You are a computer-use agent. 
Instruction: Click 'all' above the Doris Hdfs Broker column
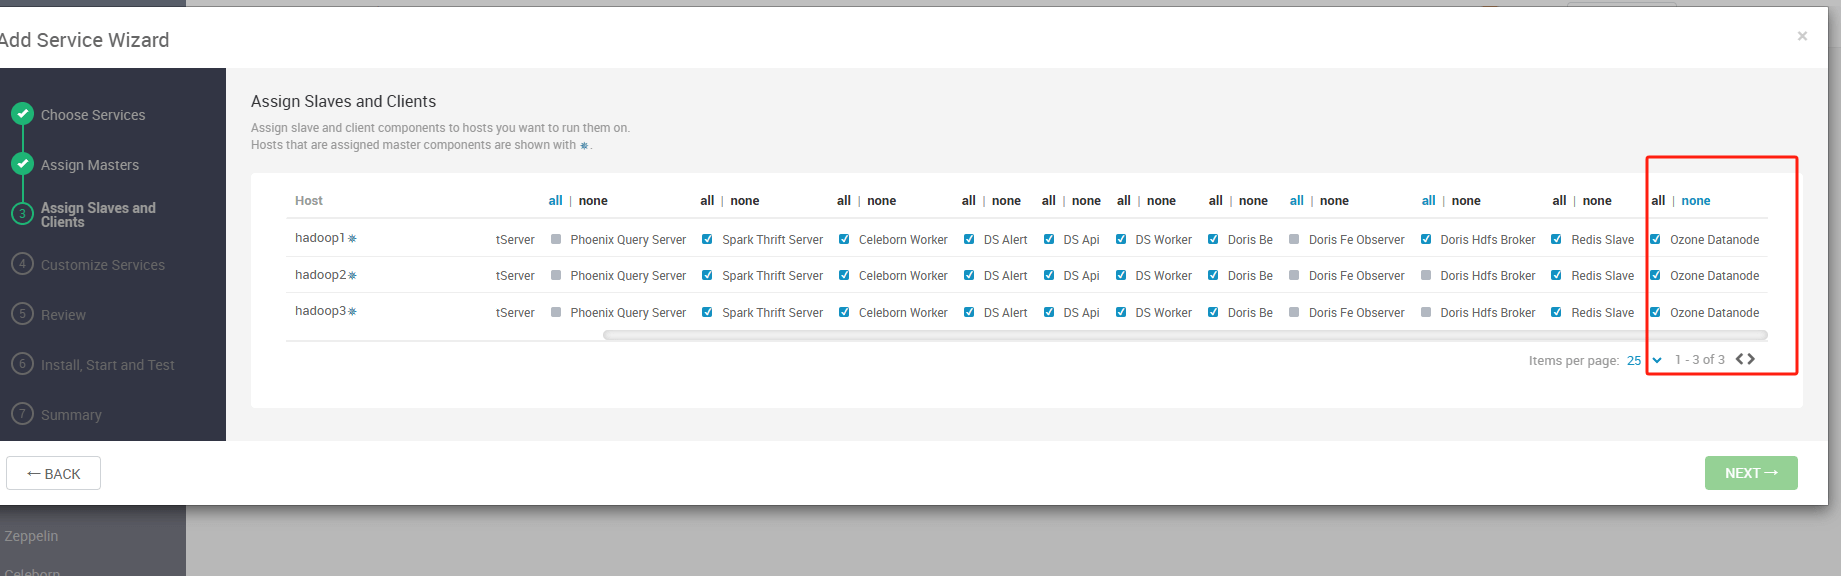point(1428,201)
